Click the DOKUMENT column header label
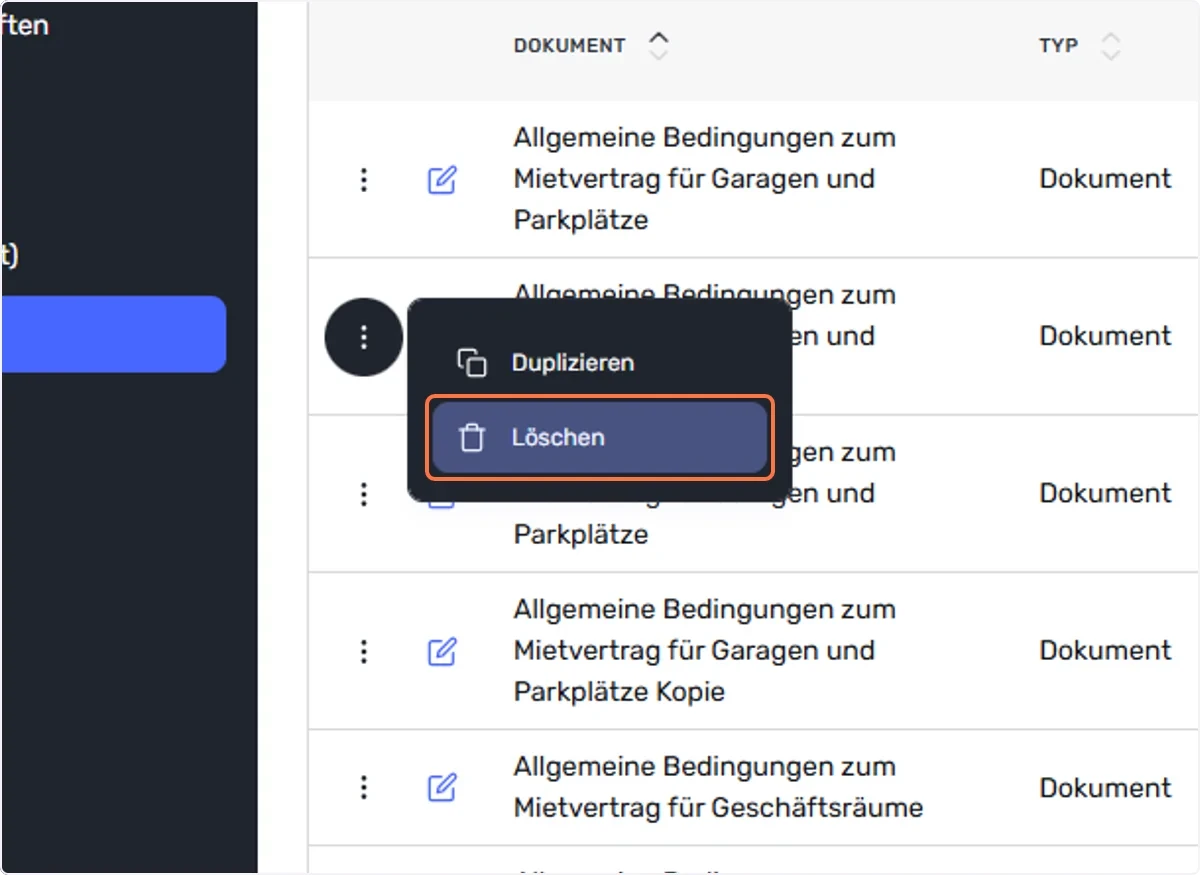 click(x=569, y=46)
